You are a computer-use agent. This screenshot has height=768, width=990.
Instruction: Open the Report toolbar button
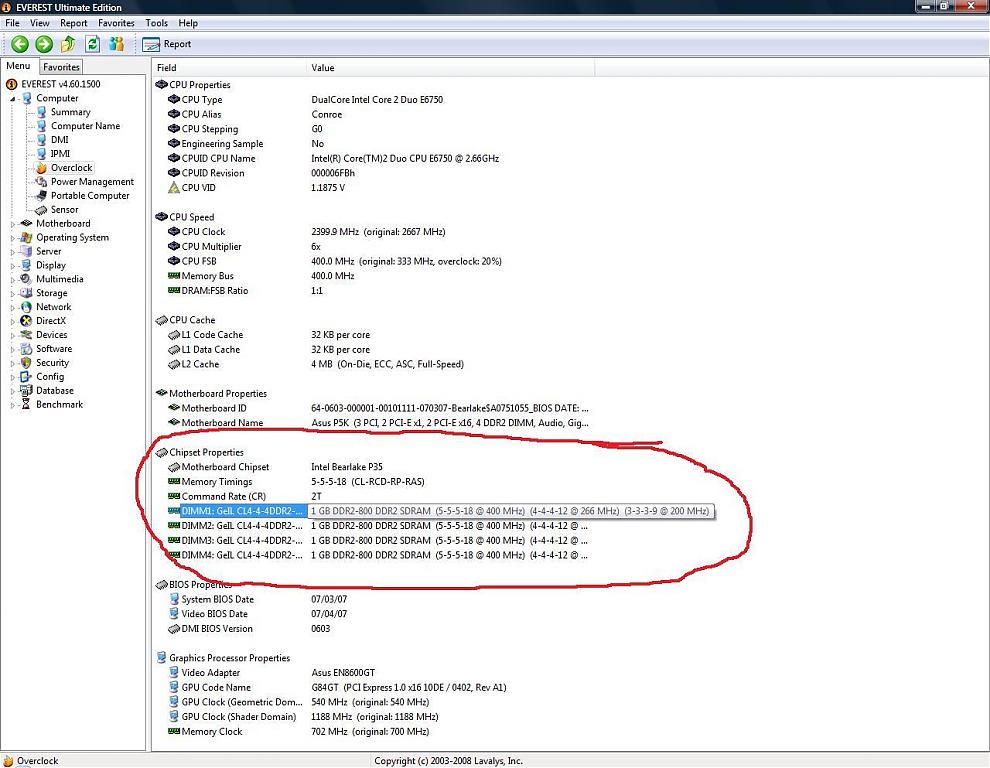click(167, 44)
